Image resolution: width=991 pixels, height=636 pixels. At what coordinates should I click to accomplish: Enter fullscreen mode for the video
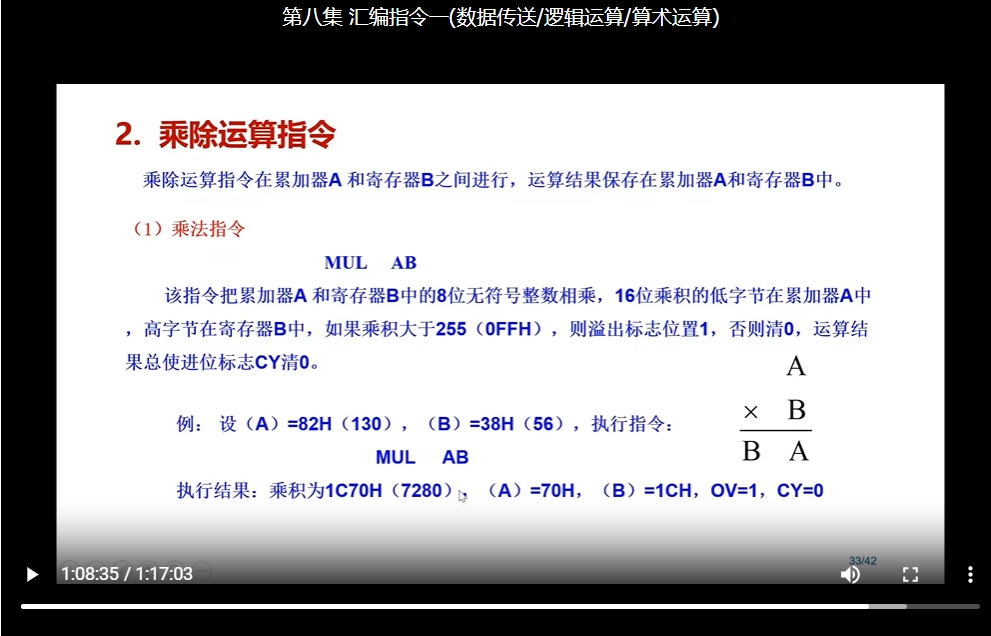[910, 574]
